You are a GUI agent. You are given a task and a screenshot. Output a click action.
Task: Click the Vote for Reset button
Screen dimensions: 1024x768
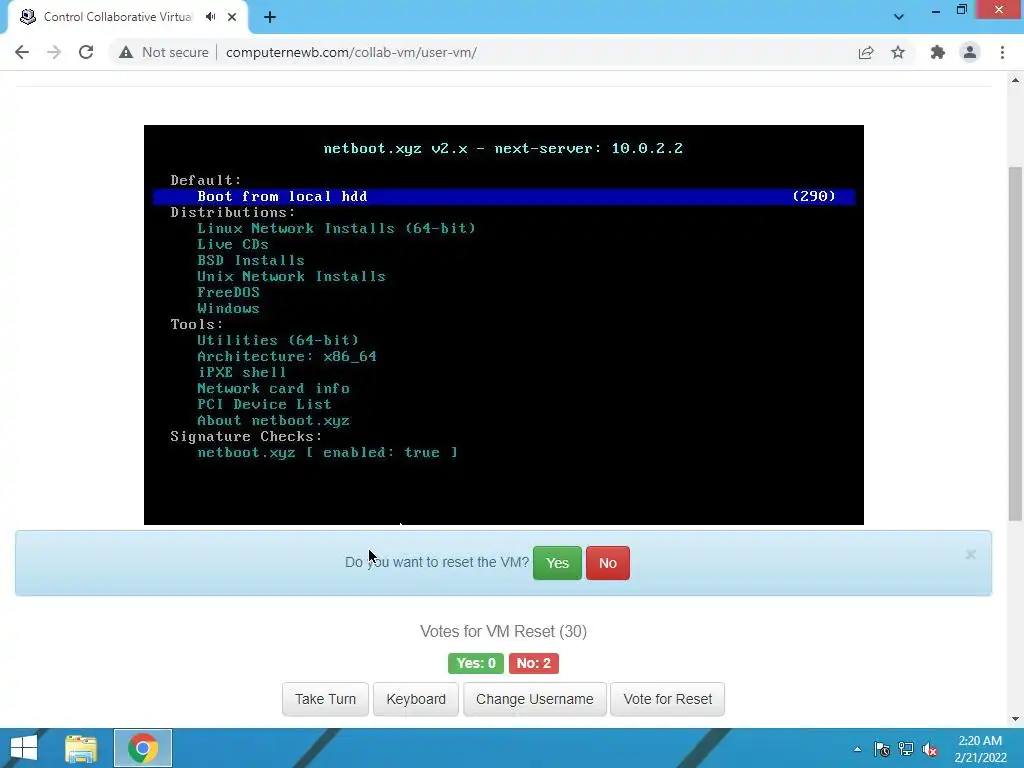667,699
